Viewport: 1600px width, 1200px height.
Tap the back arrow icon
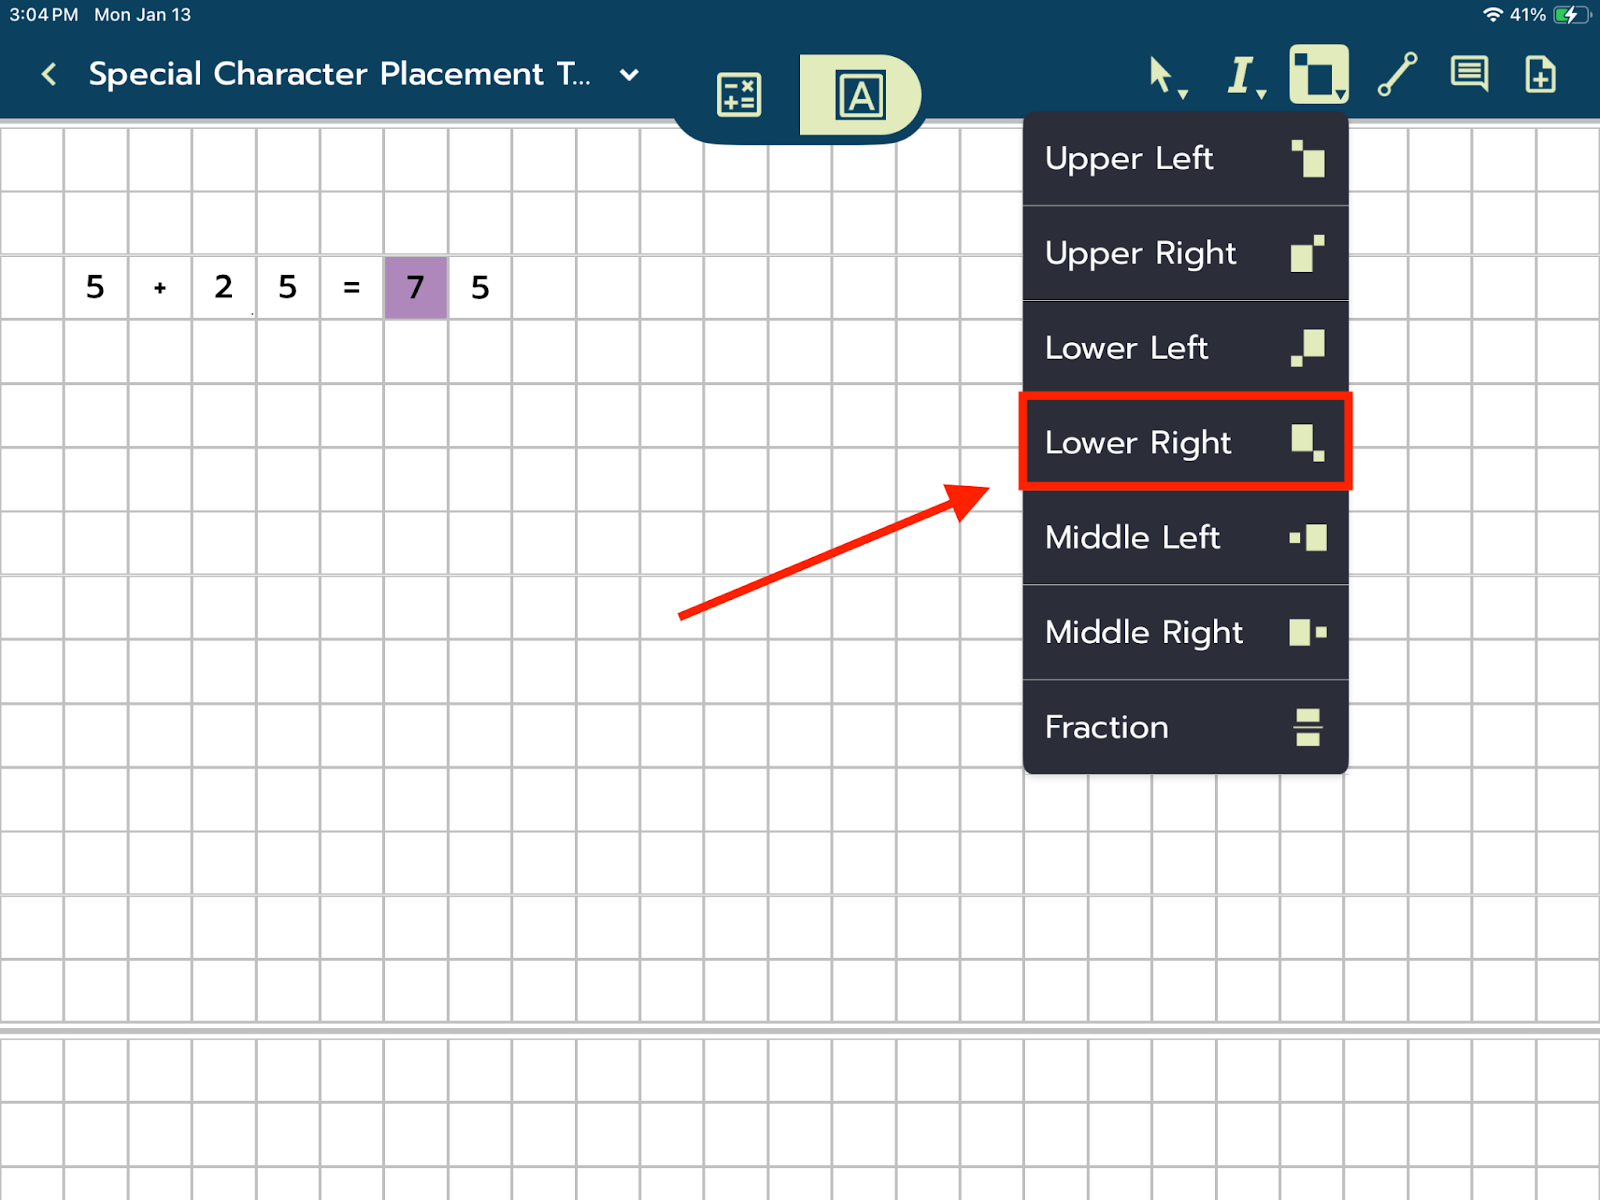tap(49, 74)
